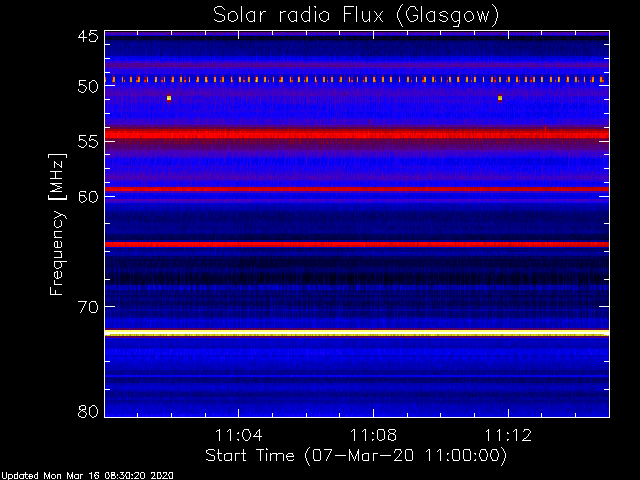Click the 11:12 time tick label
The height and width of the screenshot is (480, 640).
coord(508,435)
